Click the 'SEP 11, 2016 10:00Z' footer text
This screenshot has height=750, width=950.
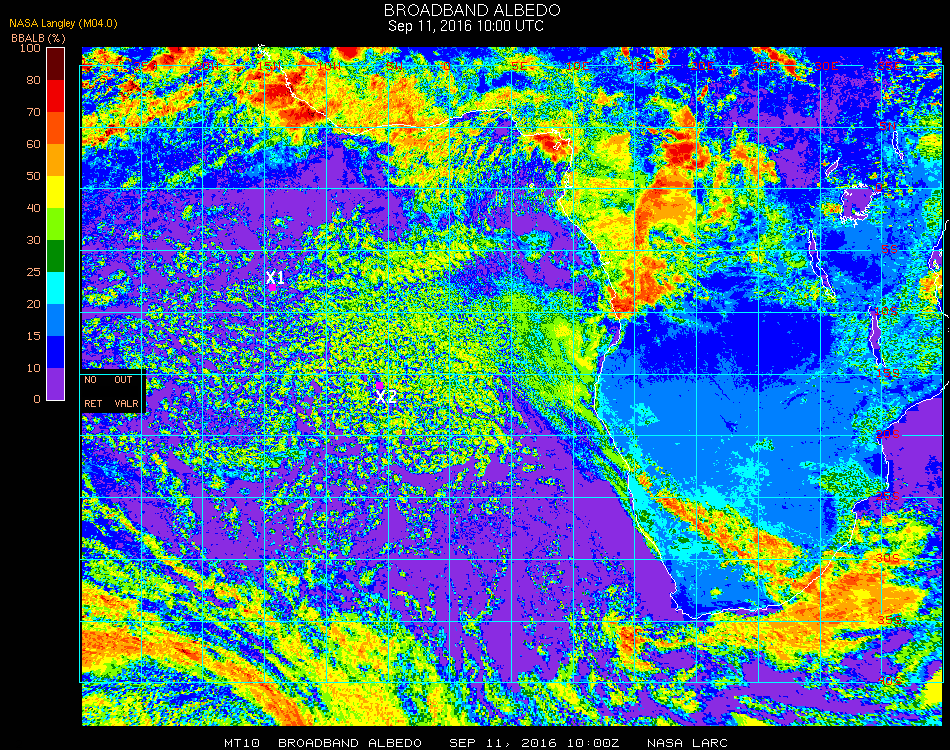[x=534, y=743]
